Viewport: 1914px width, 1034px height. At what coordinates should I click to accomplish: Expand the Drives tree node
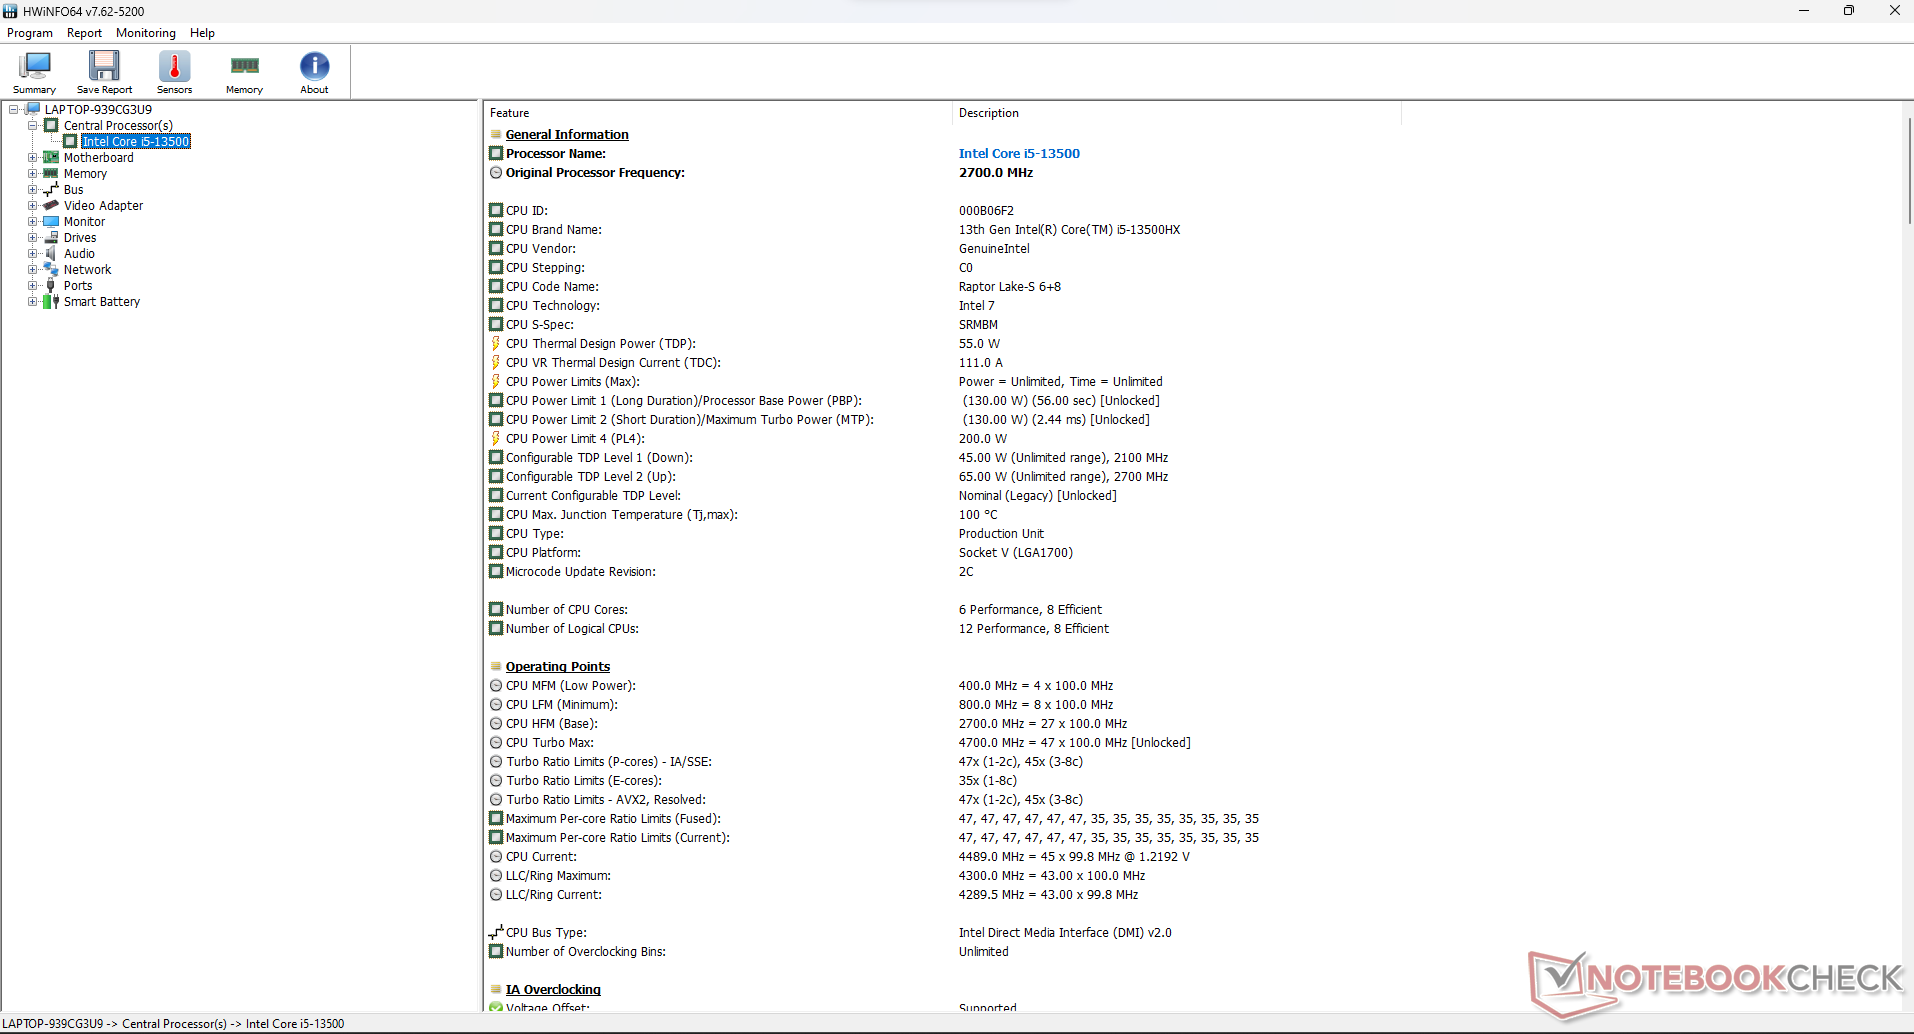pos(32,238)
